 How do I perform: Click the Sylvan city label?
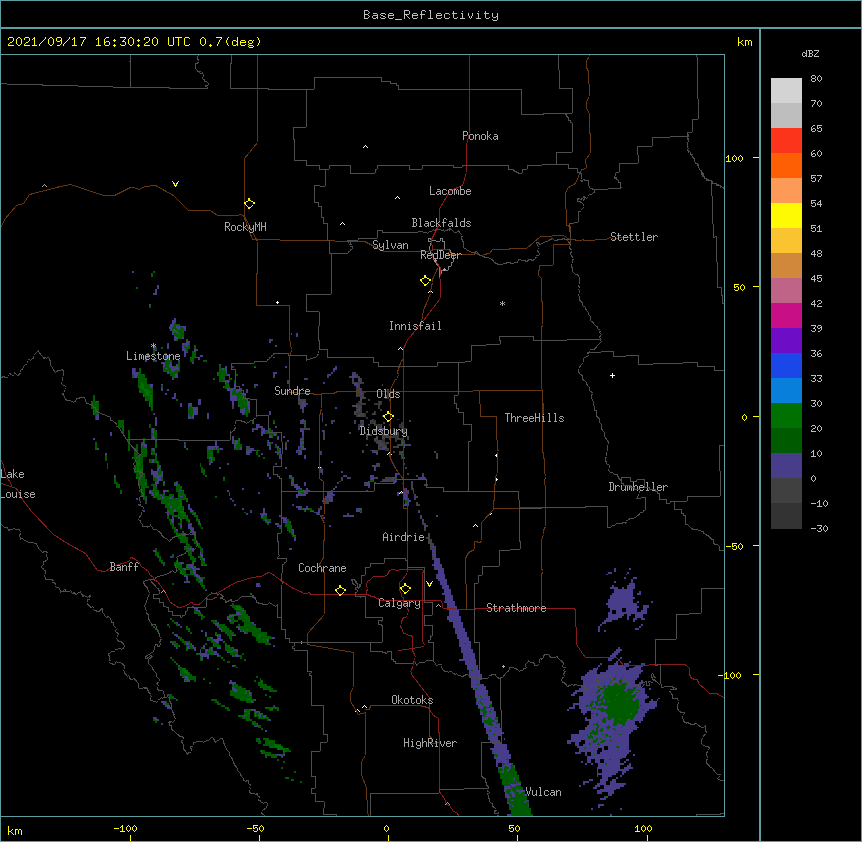[390, 245]
